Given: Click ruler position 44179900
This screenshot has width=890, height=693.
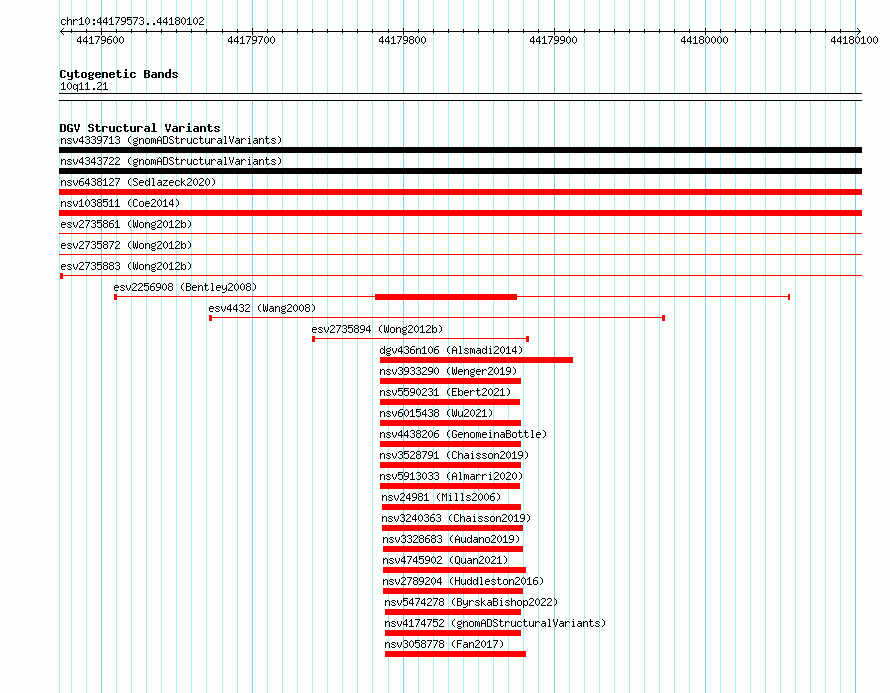Looking at the screenshot, I should (553, 40).
